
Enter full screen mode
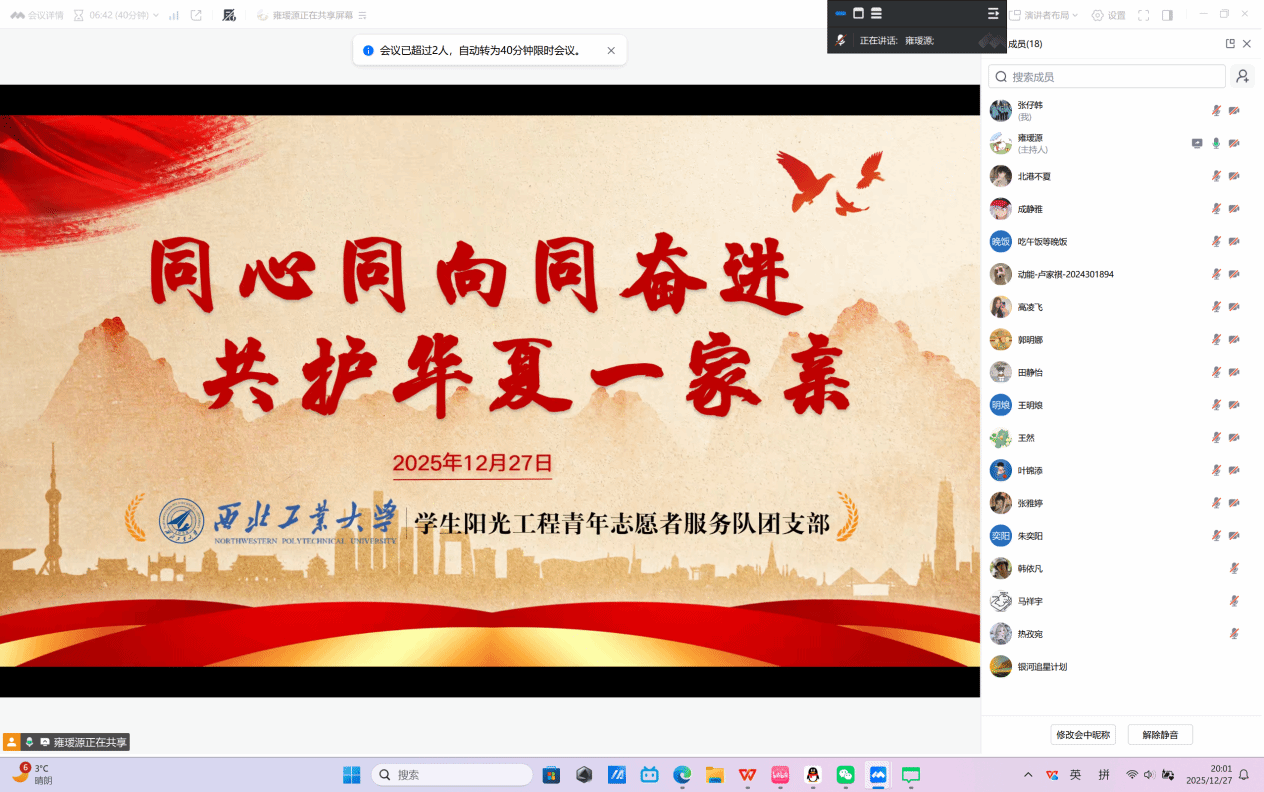[x=1143, y=15]
